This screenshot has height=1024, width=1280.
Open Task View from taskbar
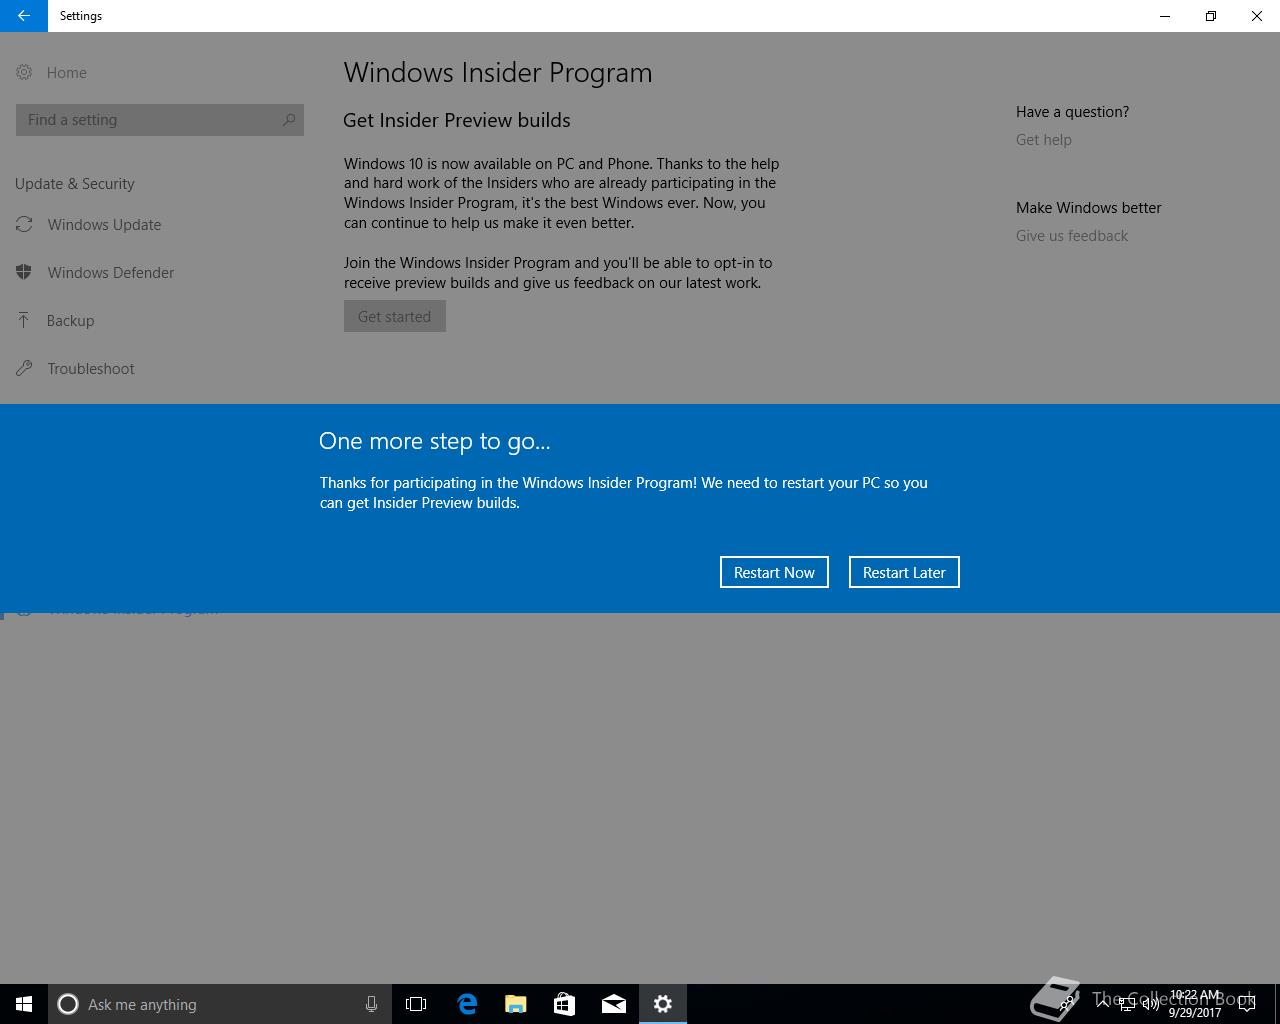coord(416,1004)
